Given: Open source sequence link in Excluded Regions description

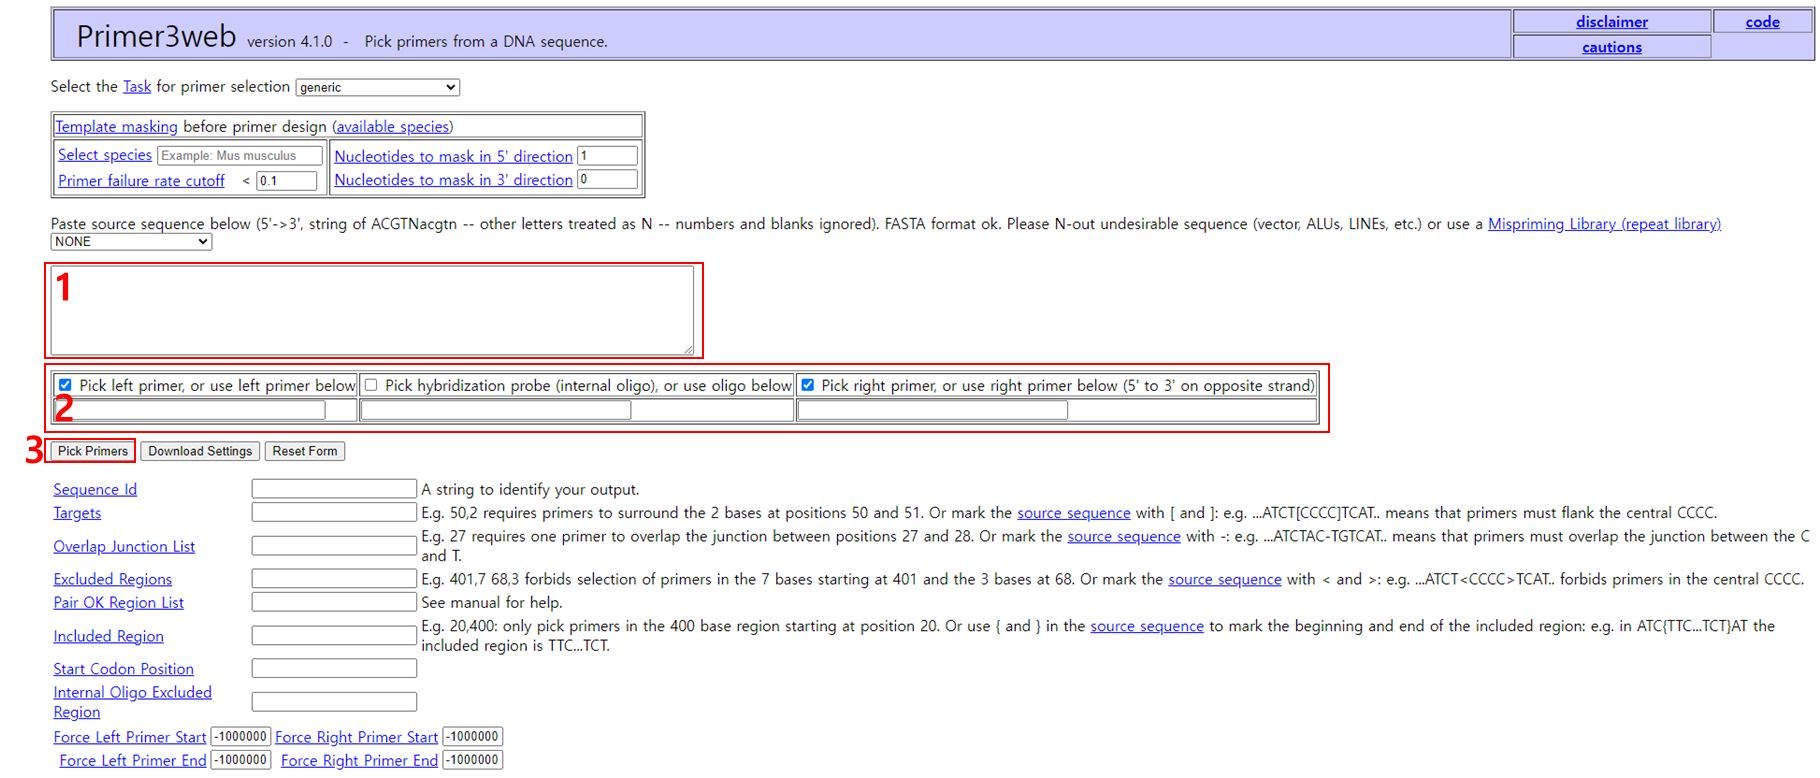Looking at the screenshot, I should pyautogui.click(x=1225, y=579).
